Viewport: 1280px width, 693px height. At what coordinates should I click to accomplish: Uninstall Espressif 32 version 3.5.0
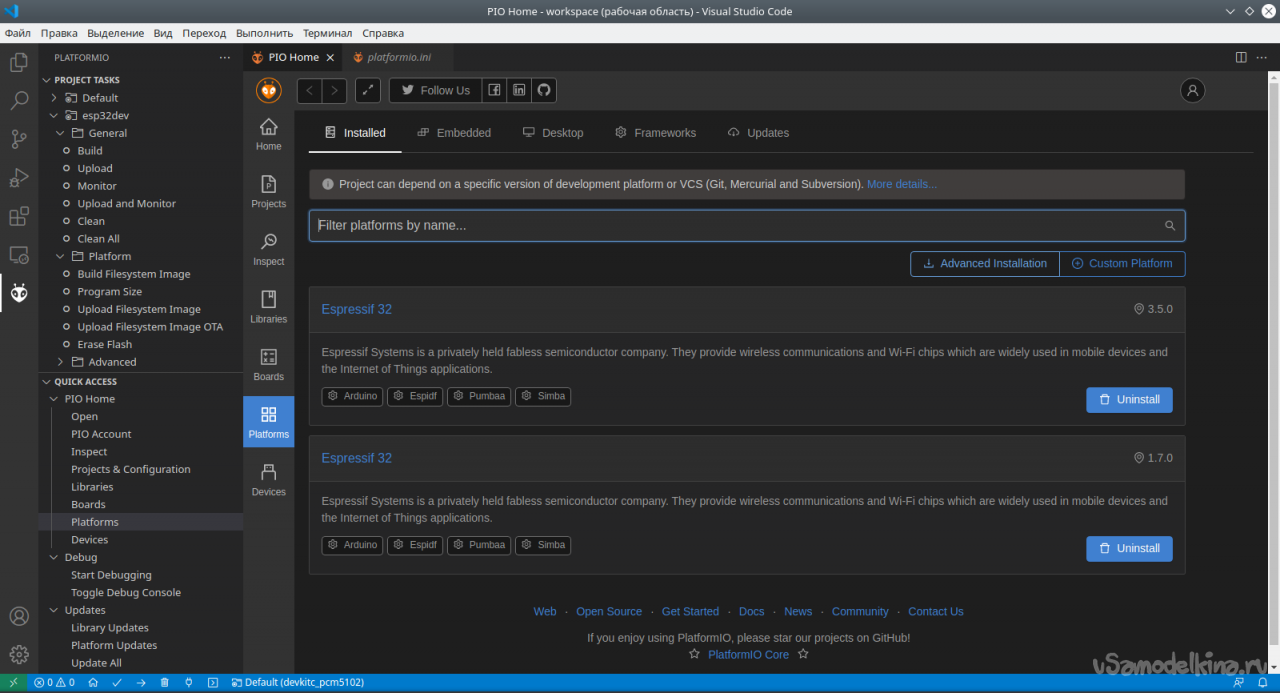[x=1129, y=400]
